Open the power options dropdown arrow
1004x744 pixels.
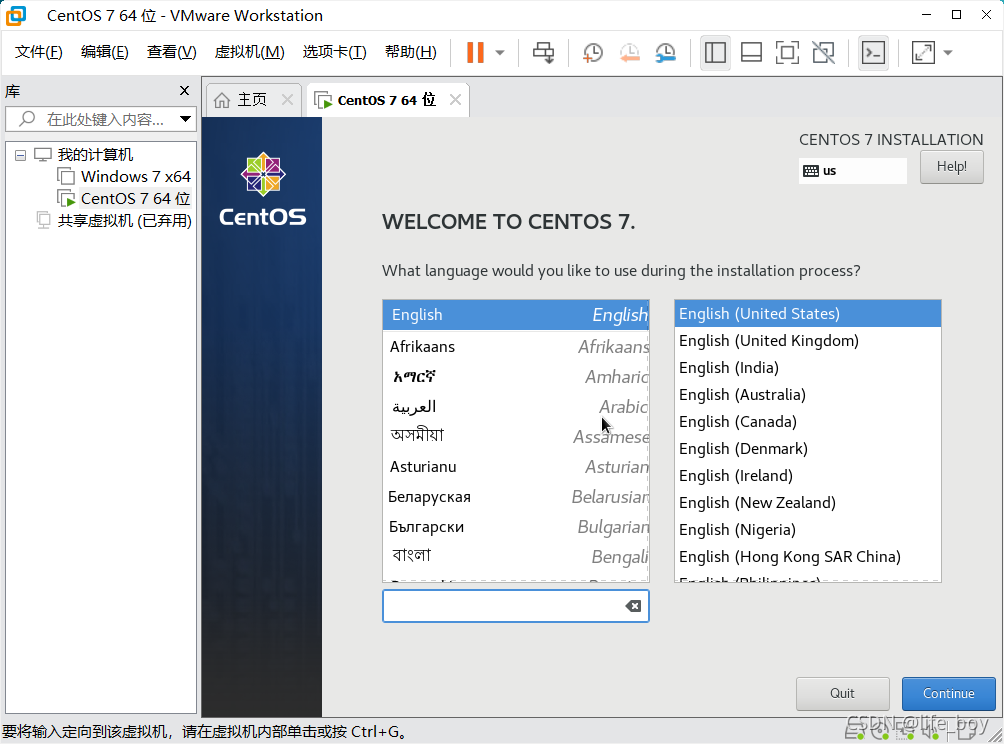tap(500, 53)
